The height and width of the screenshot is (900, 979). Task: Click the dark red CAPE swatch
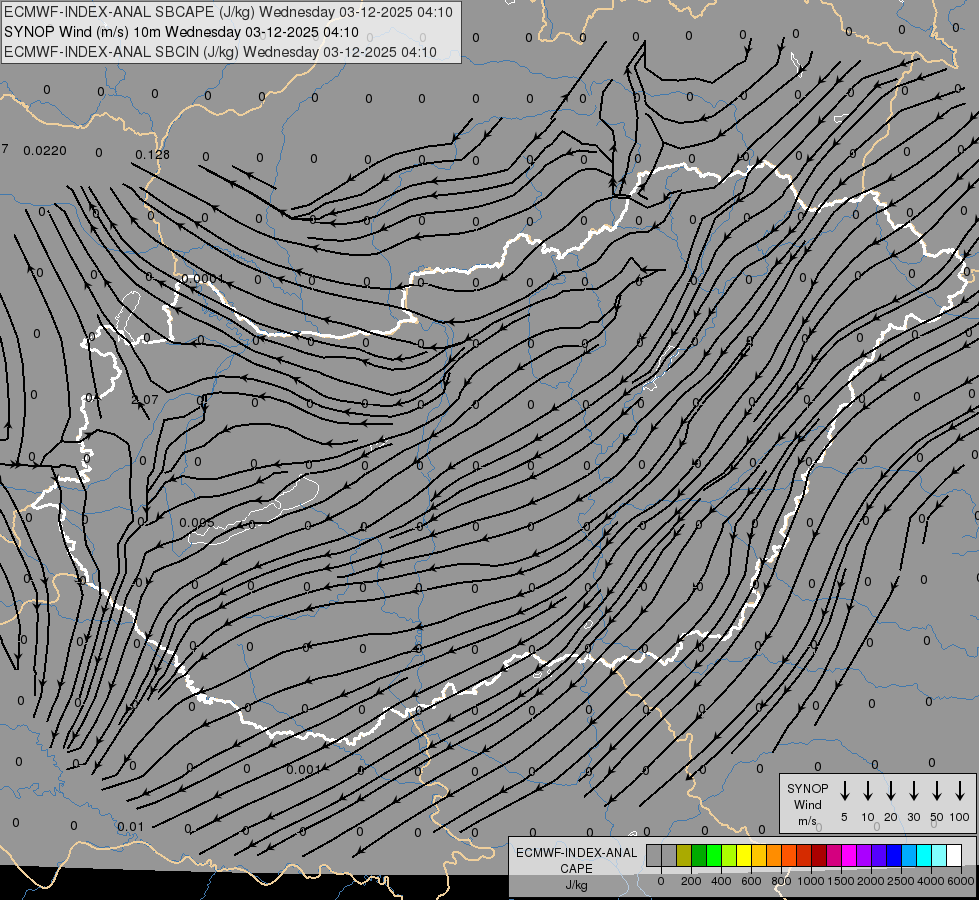point(819,855)
